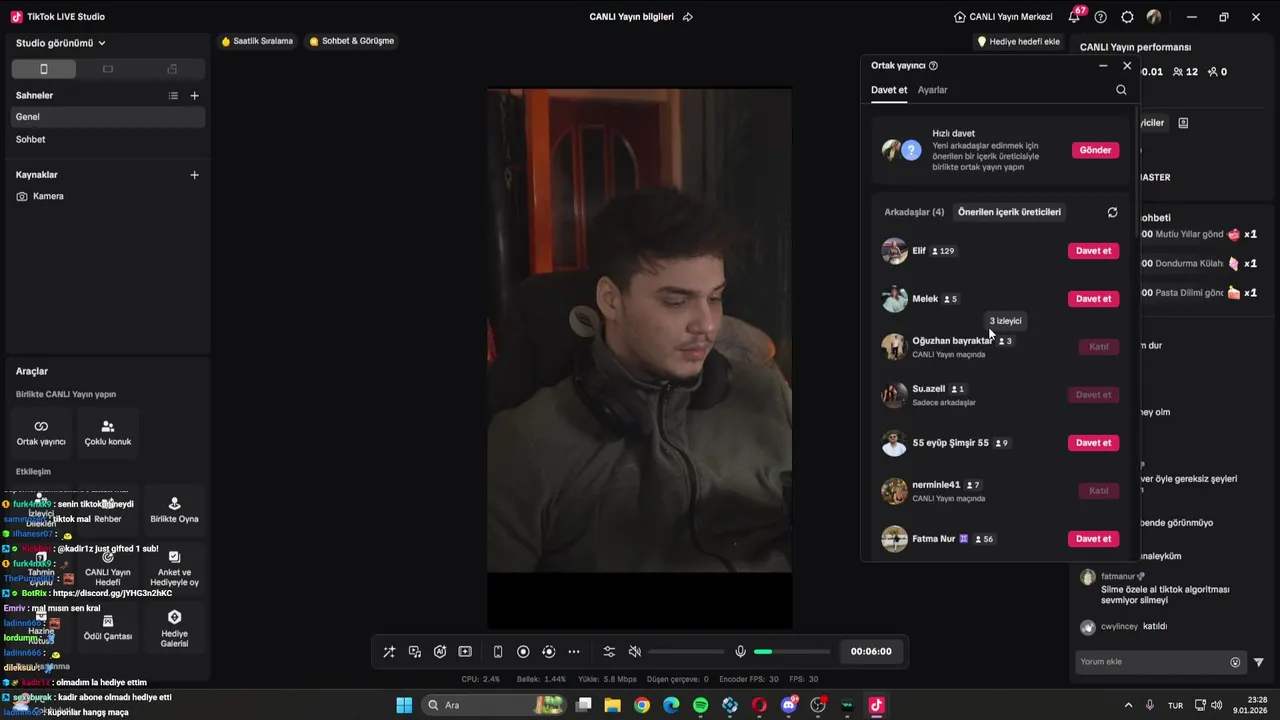Send quick invite with Gönder
The height and width of the screenshot is (720, 1280).
[1095, 150]
